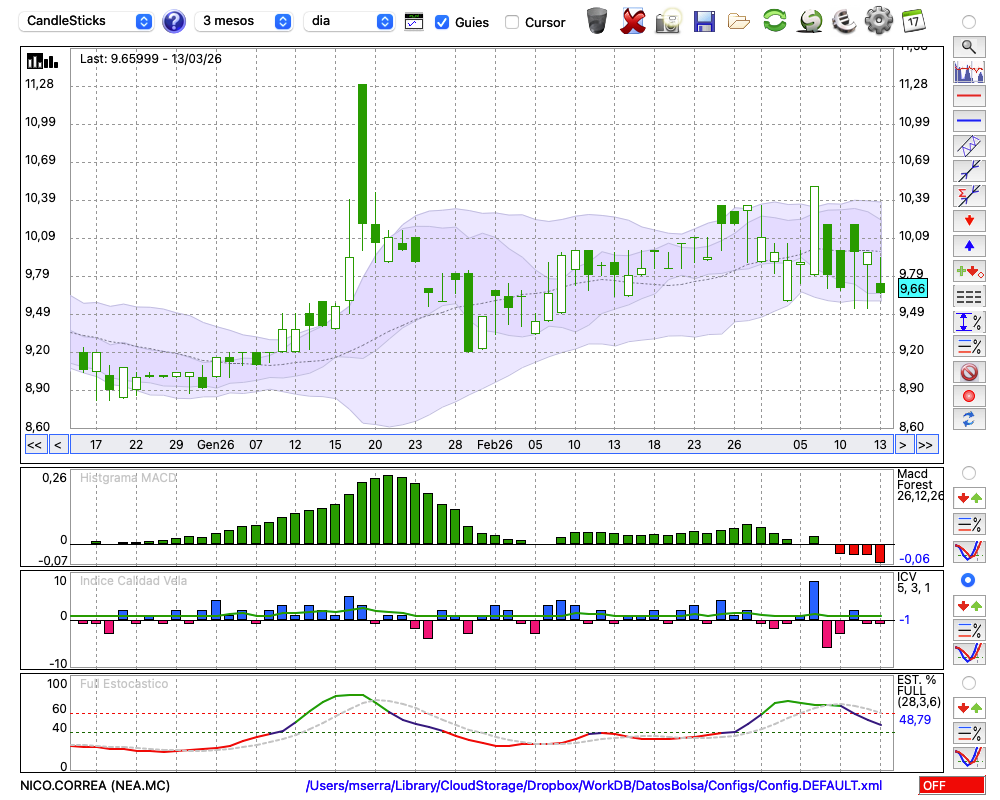This screenshot has width=1000, height=800.
Task: Click the >> jump forward button
Action: coord(926,445)
